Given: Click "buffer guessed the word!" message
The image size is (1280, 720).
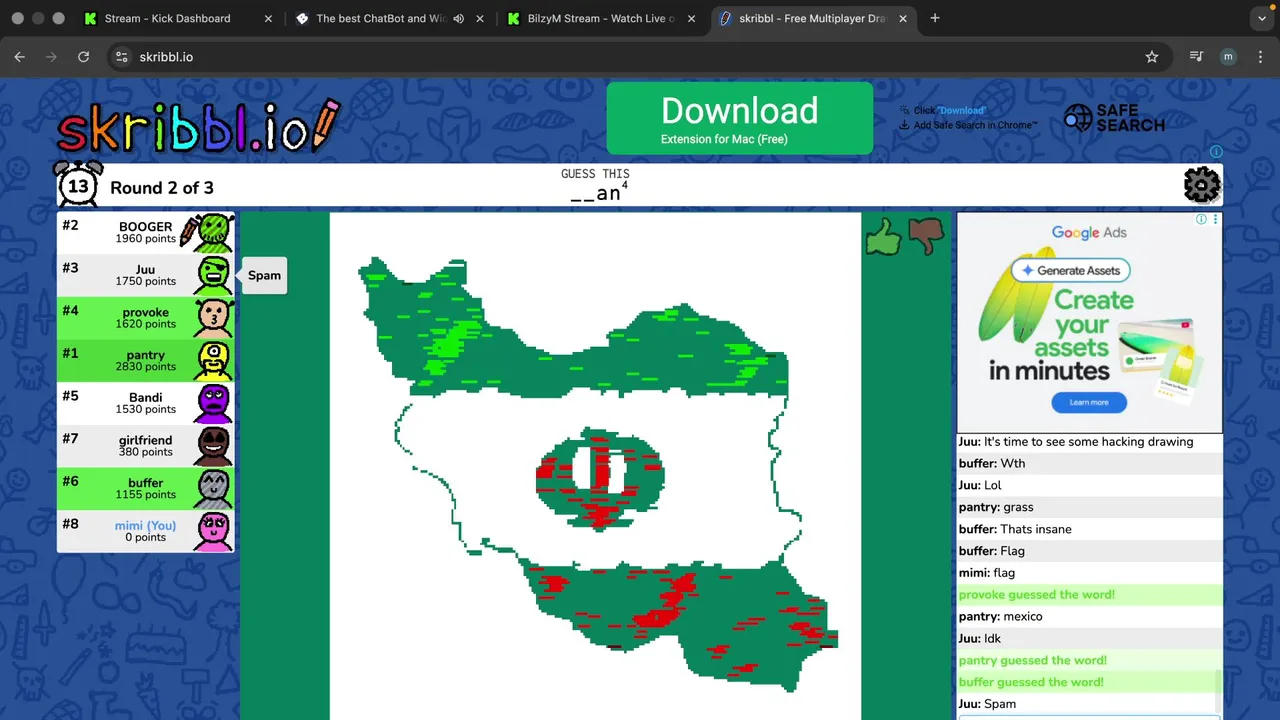Looking at the screenshot, I should (1031, 682).
